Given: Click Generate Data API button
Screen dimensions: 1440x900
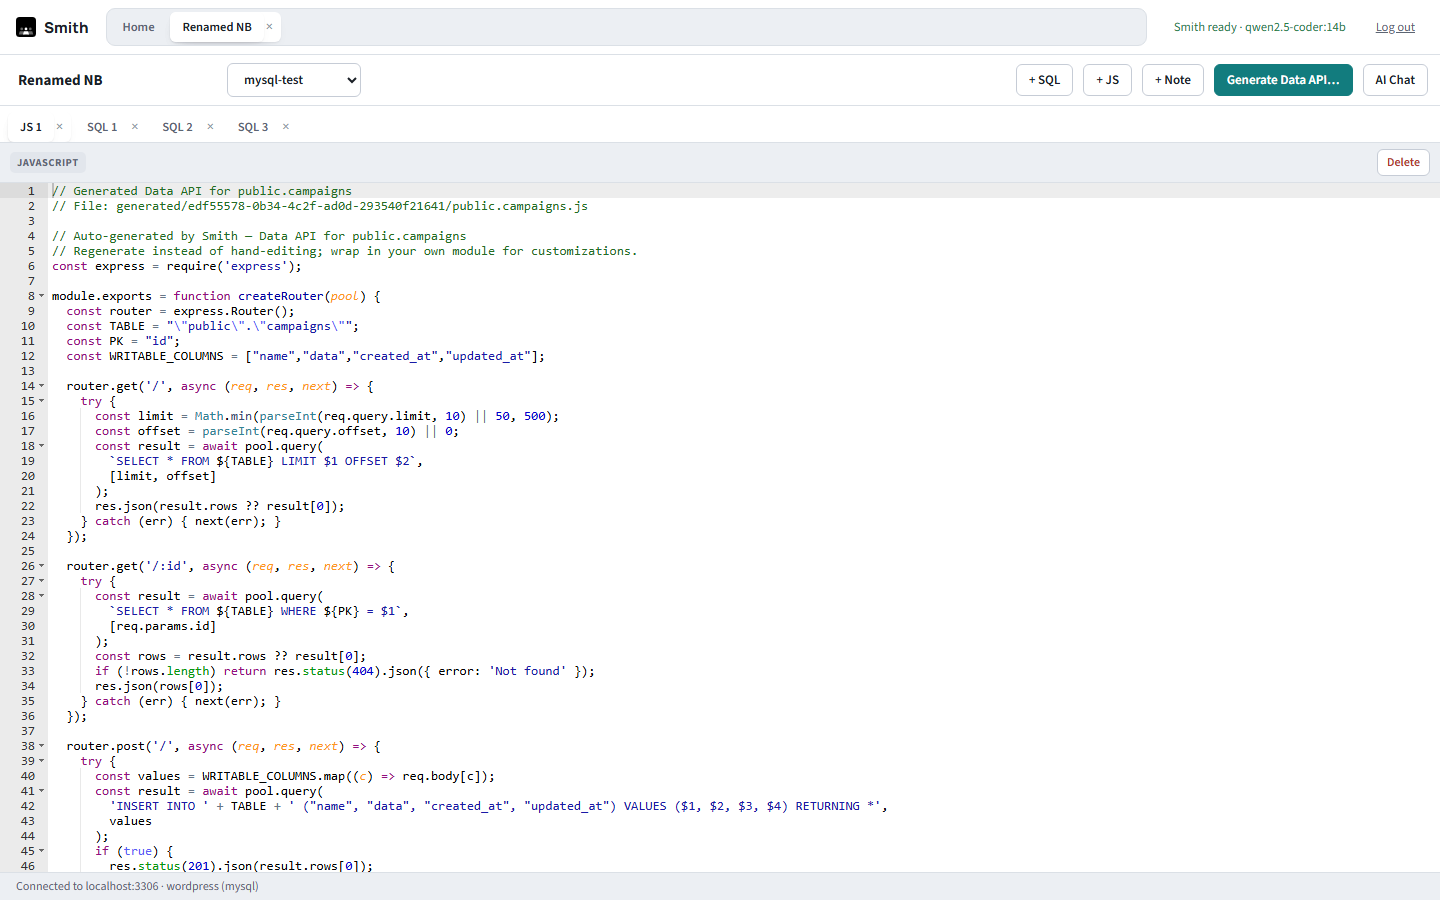Looking at the screenshot, I should pyautogui.click(x=1283, y=80).
